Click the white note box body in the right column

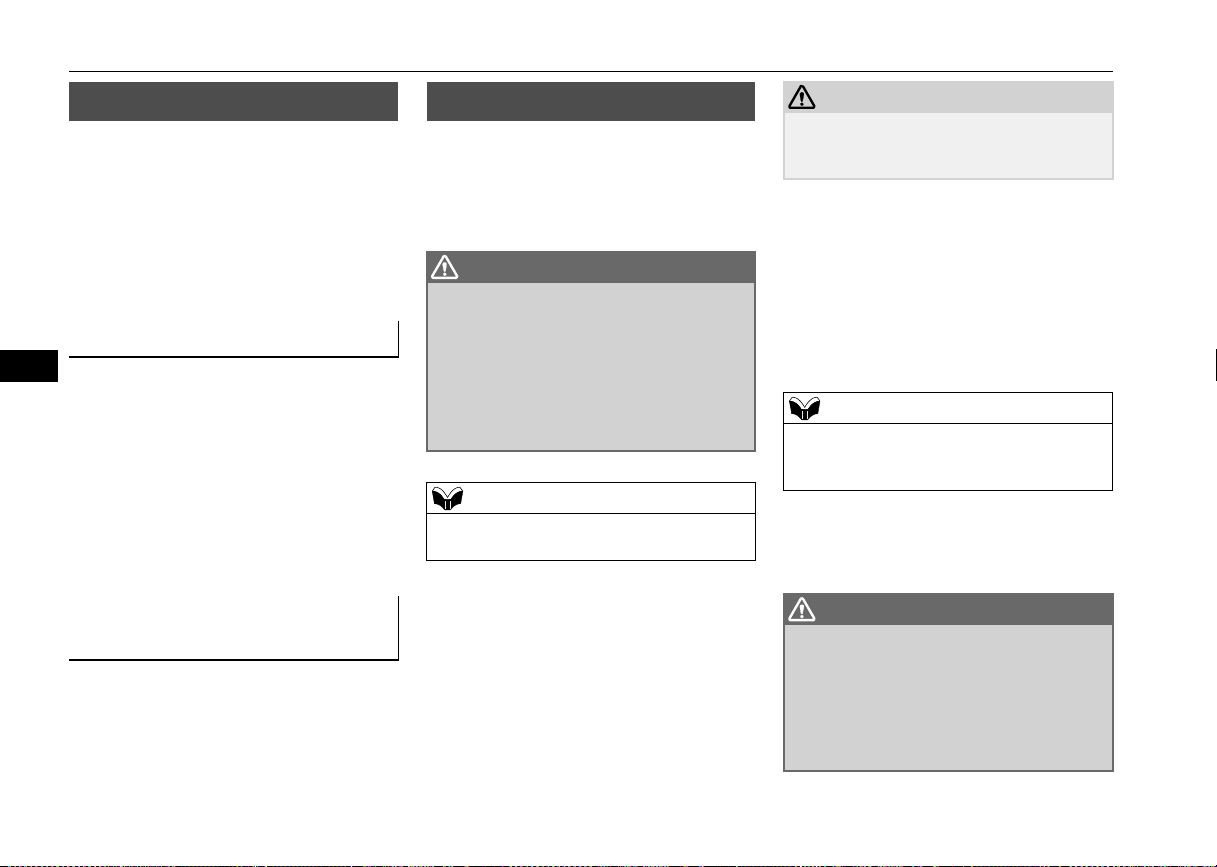pos(948,456)
